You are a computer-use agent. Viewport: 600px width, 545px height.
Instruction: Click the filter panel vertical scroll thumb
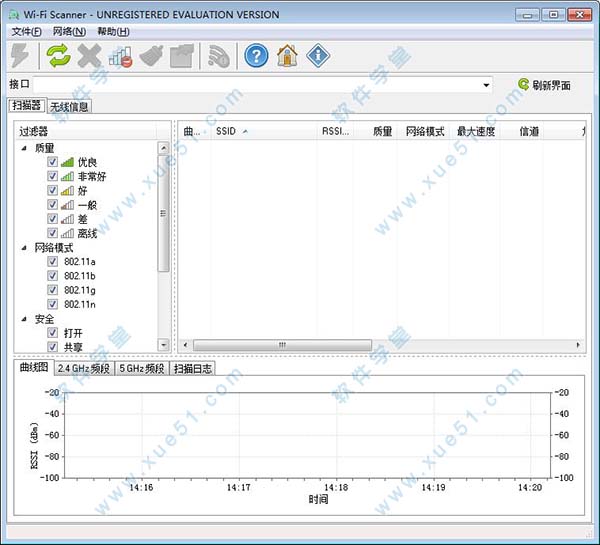(164, 213)
